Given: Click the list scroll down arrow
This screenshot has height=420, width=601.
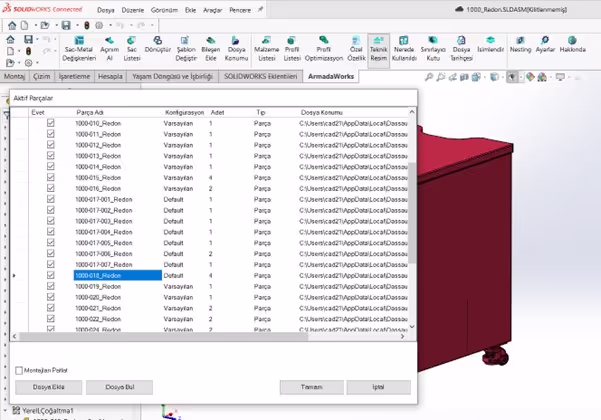Looking at the screenshot, I should tap(412, 327).
